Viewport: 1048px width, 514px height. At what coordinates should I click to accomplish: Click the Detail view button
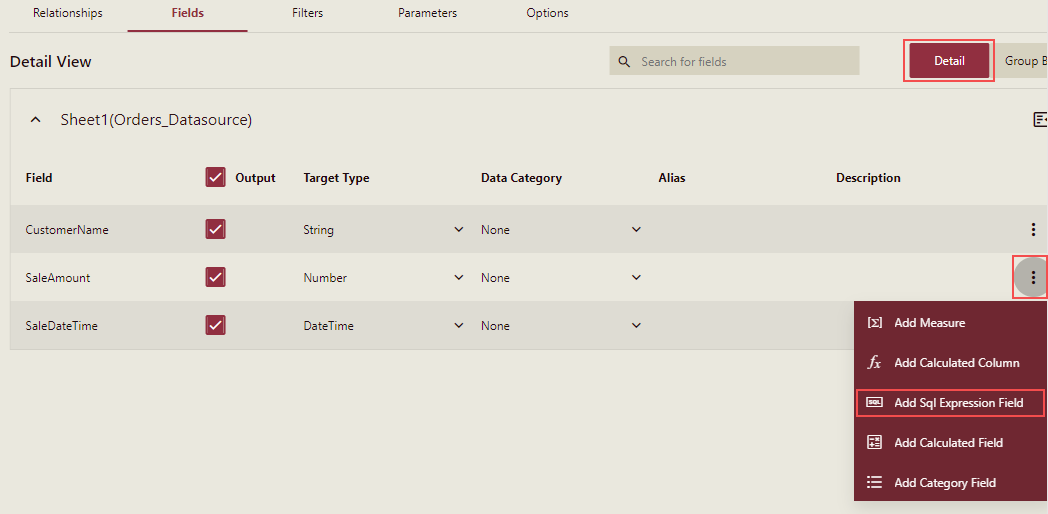949,61
